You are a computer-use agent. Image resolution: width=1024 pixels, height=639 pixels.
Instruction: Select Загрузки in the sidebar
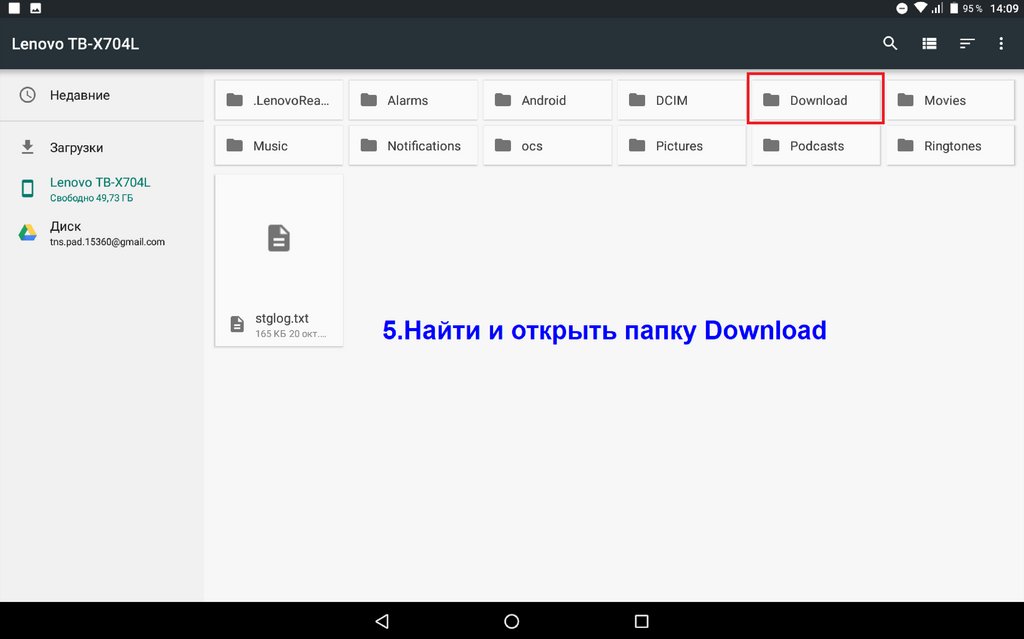pos(76,147)
